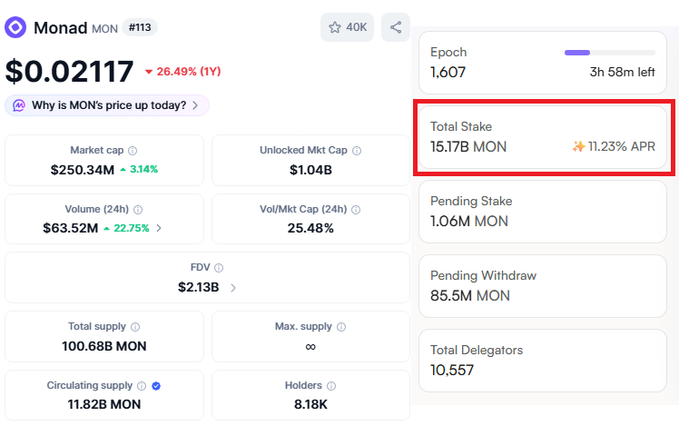Click the $0.02117 price value

click(x=69, y=71)
